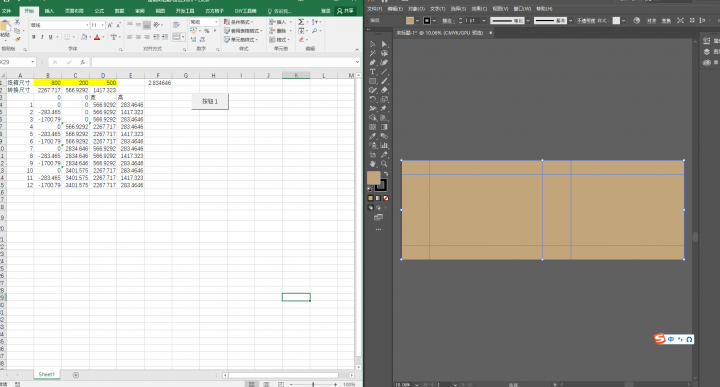Image resolution: width=720 pixels, height=387 pixels.
Task: Activate the Zoom magnifier tool
Action: tap(384, 164)
